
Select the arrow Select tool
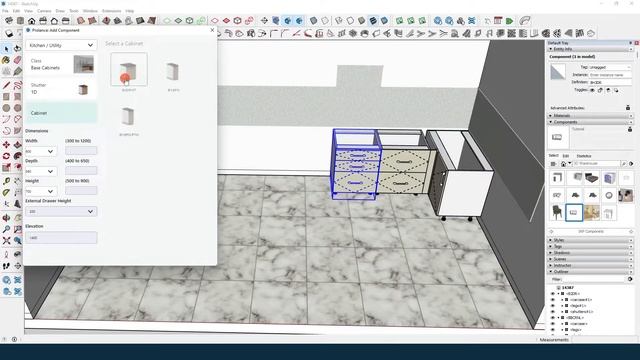point(6,49)
